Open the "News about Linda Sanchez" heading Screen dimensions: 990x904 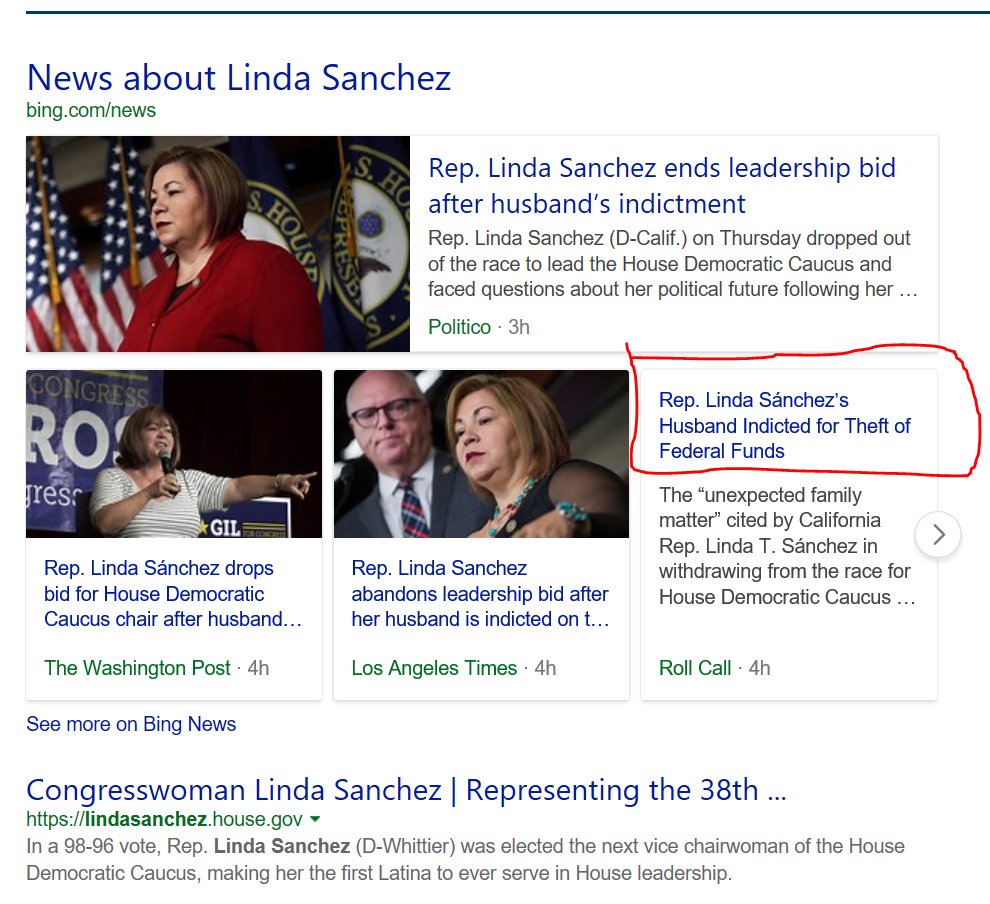tap(238, 78)
